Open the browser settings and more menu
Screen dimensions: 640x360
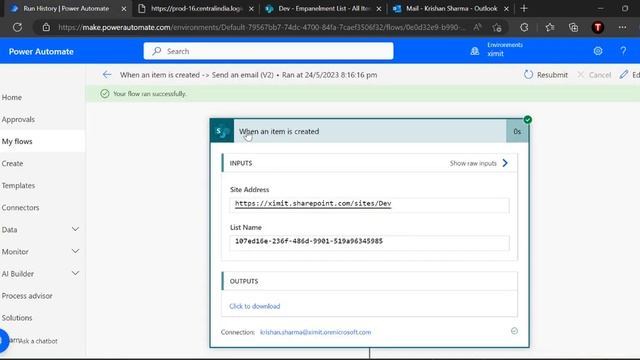click(622, 27)
